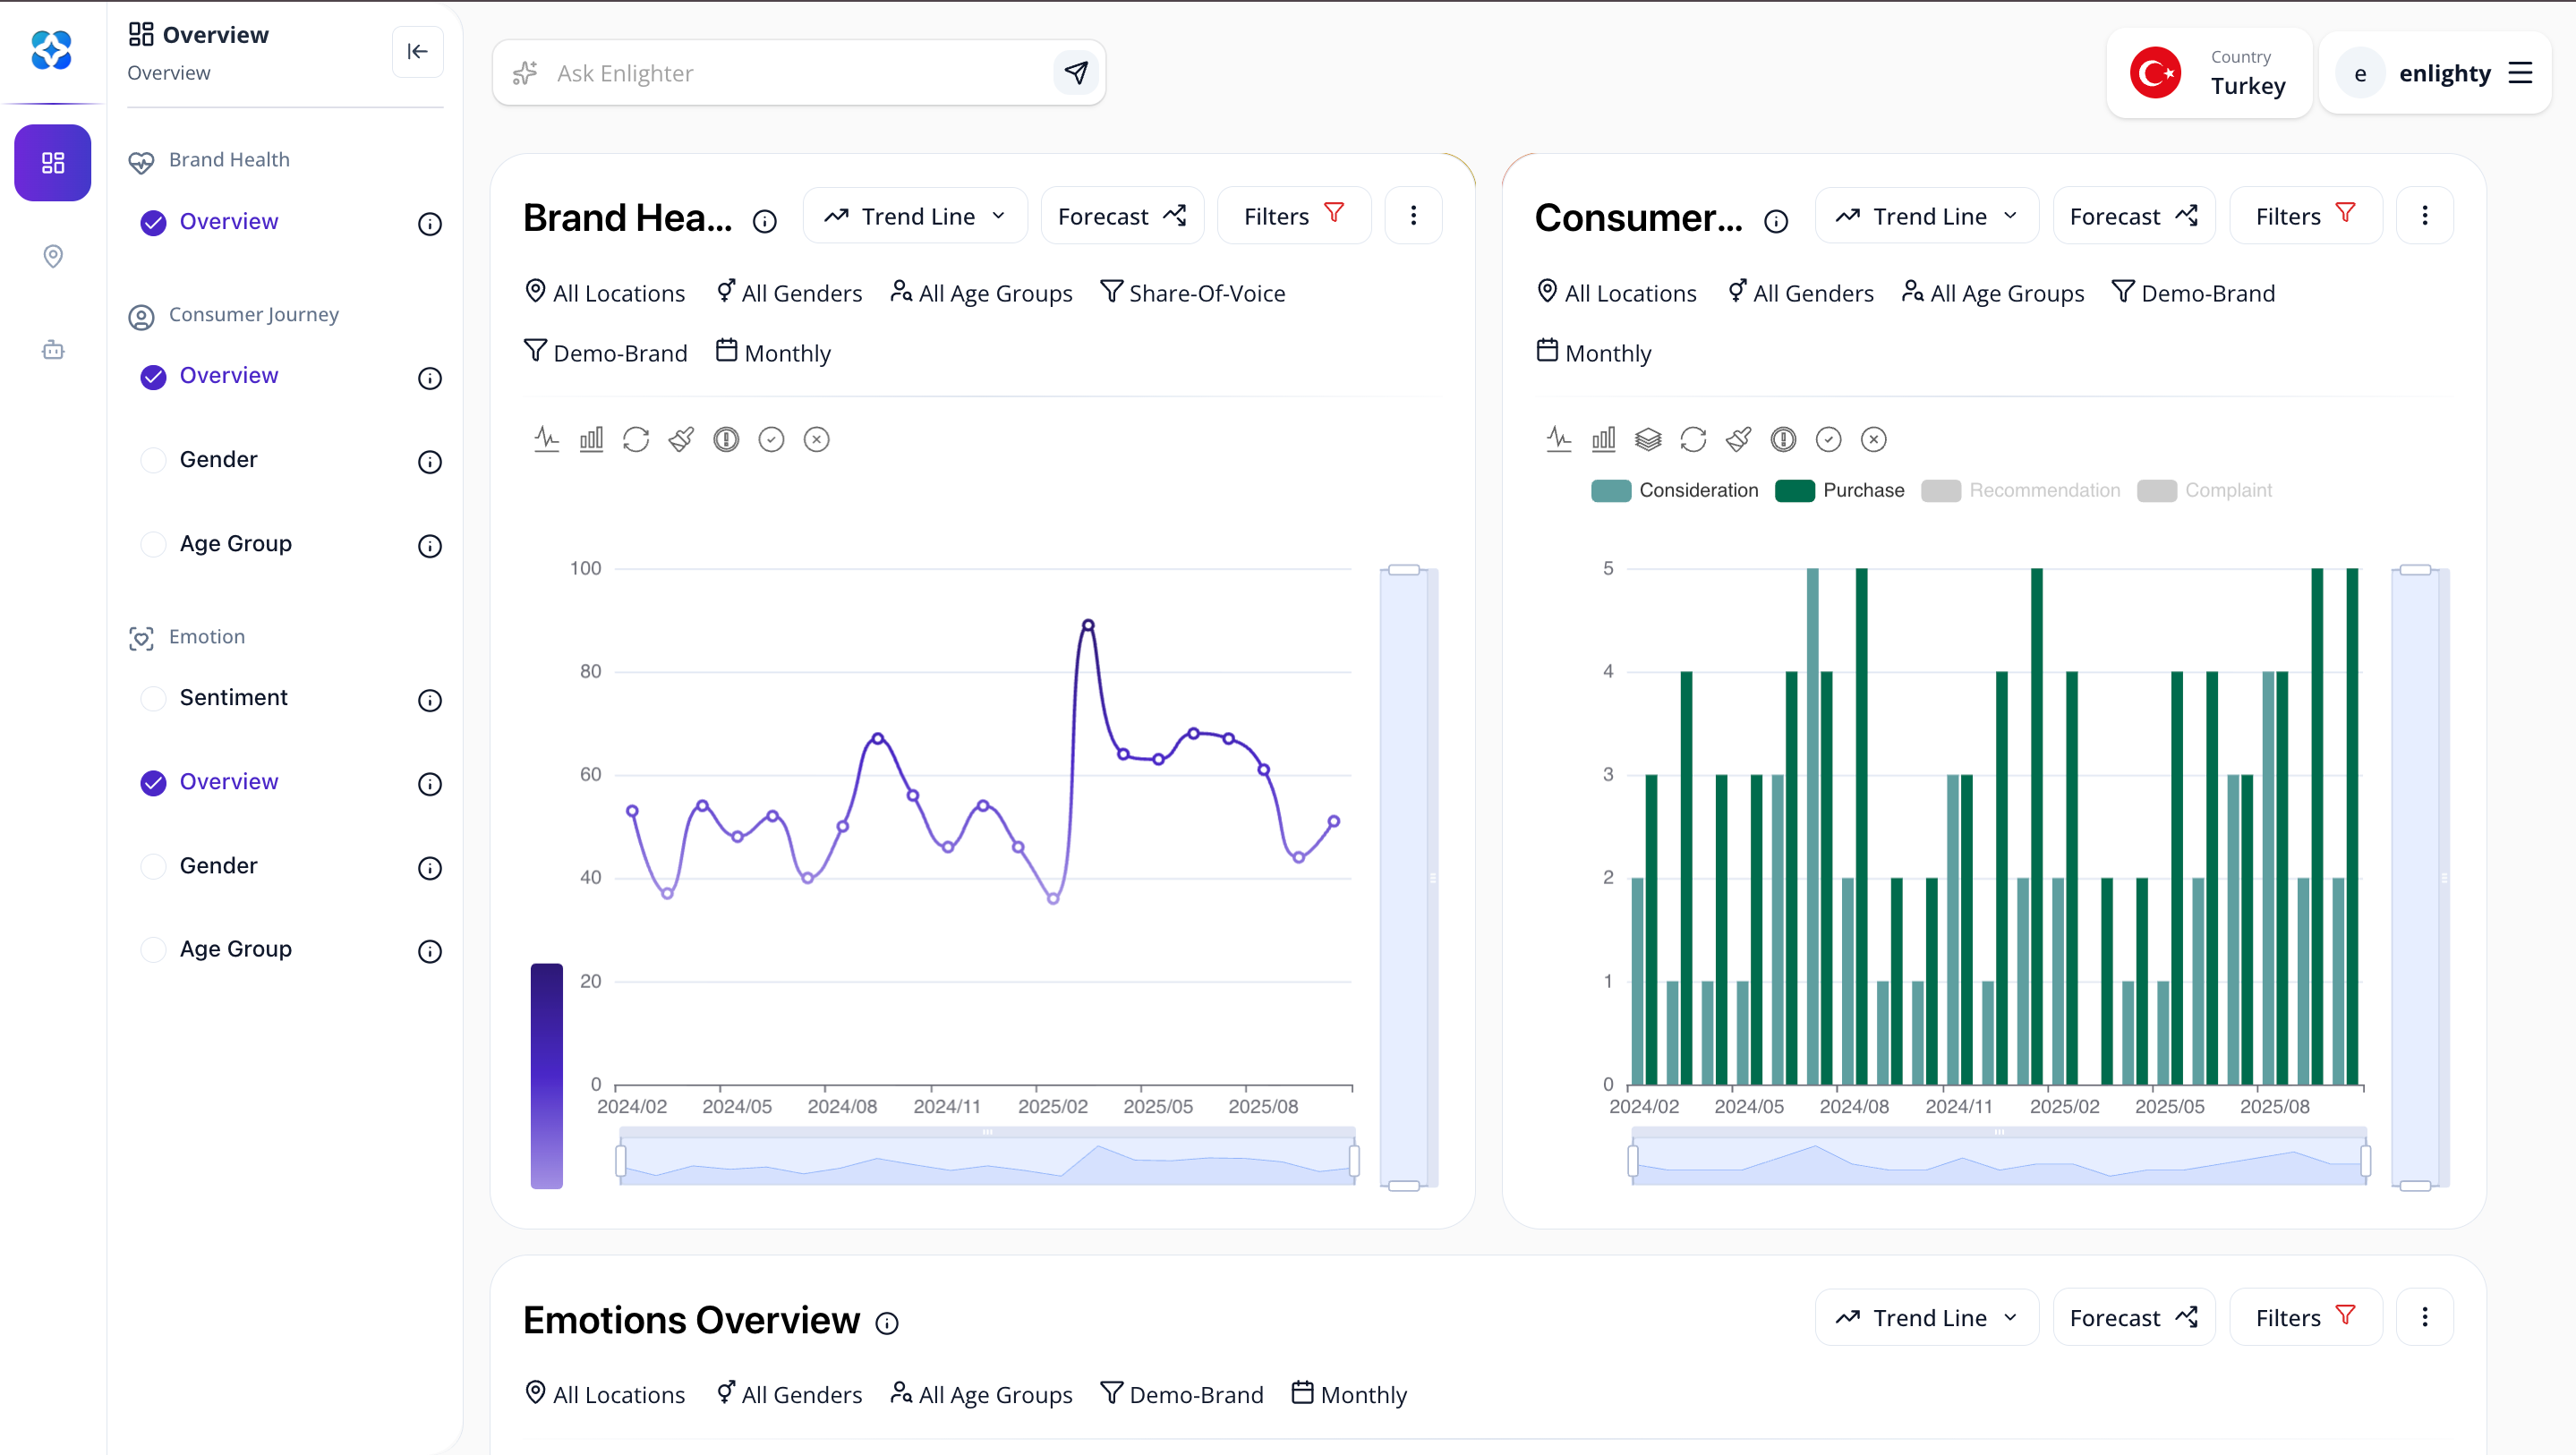Expand the Trend Line menu on Emotions Overview
Image resolution: width=2576 pixels, height=1455 pixels.
pyautogui.click(x=1925, y=1317)
